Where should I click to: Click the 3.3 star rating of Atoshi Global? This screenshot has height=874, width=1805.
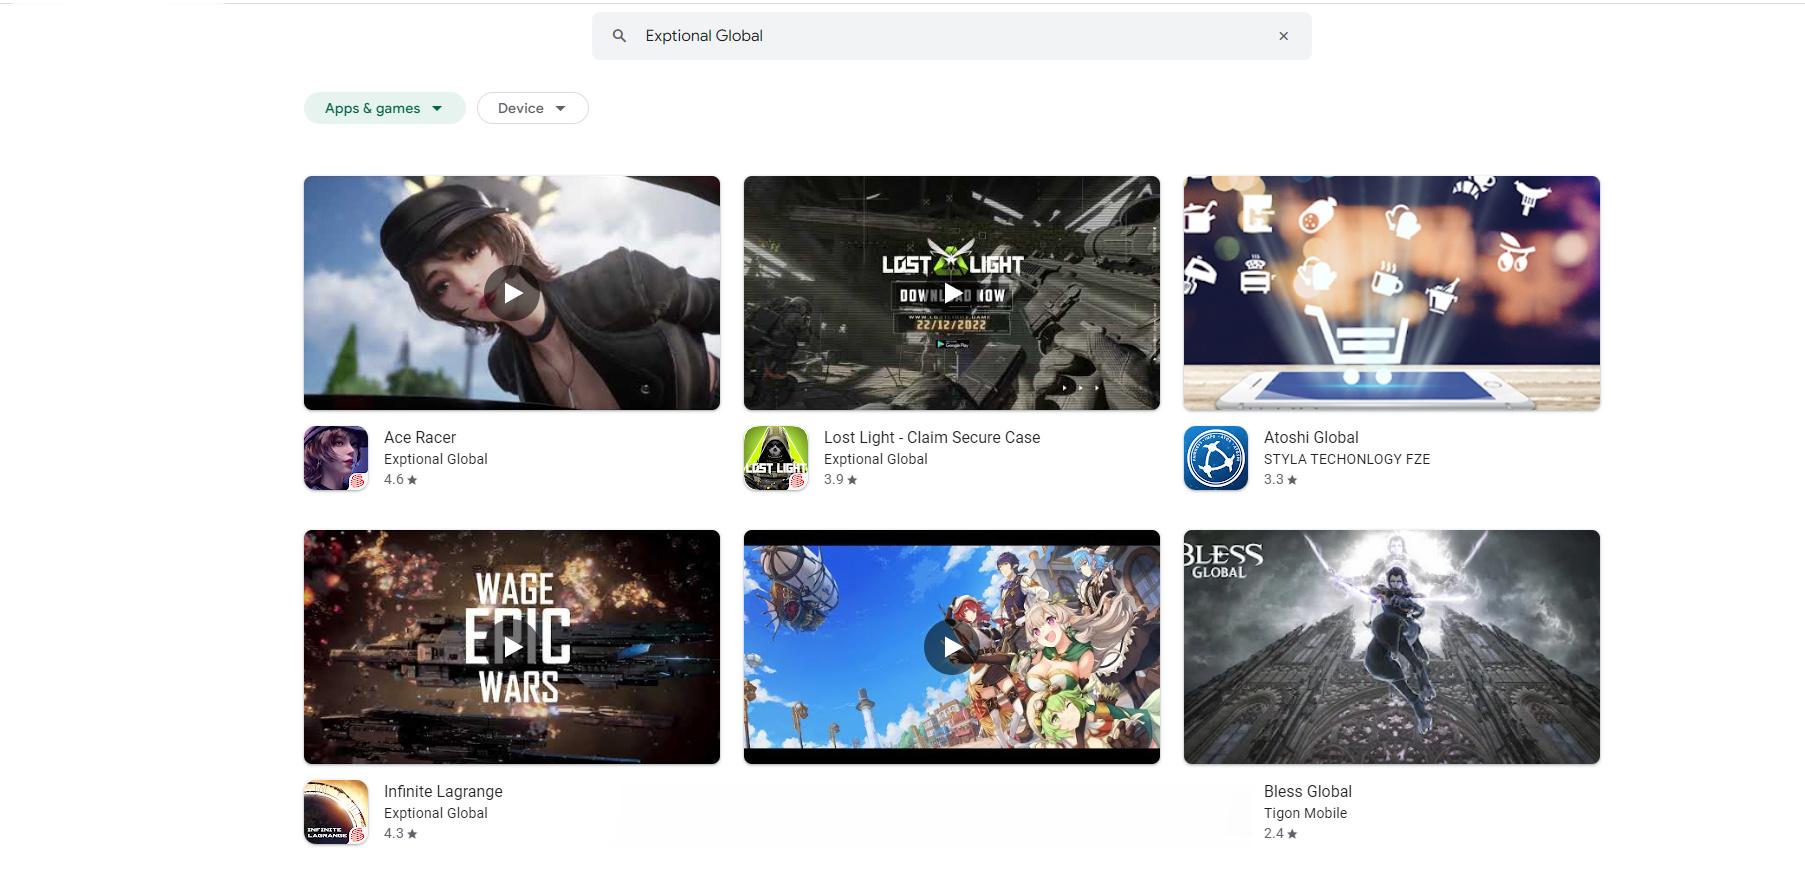tap(1281, 480)
